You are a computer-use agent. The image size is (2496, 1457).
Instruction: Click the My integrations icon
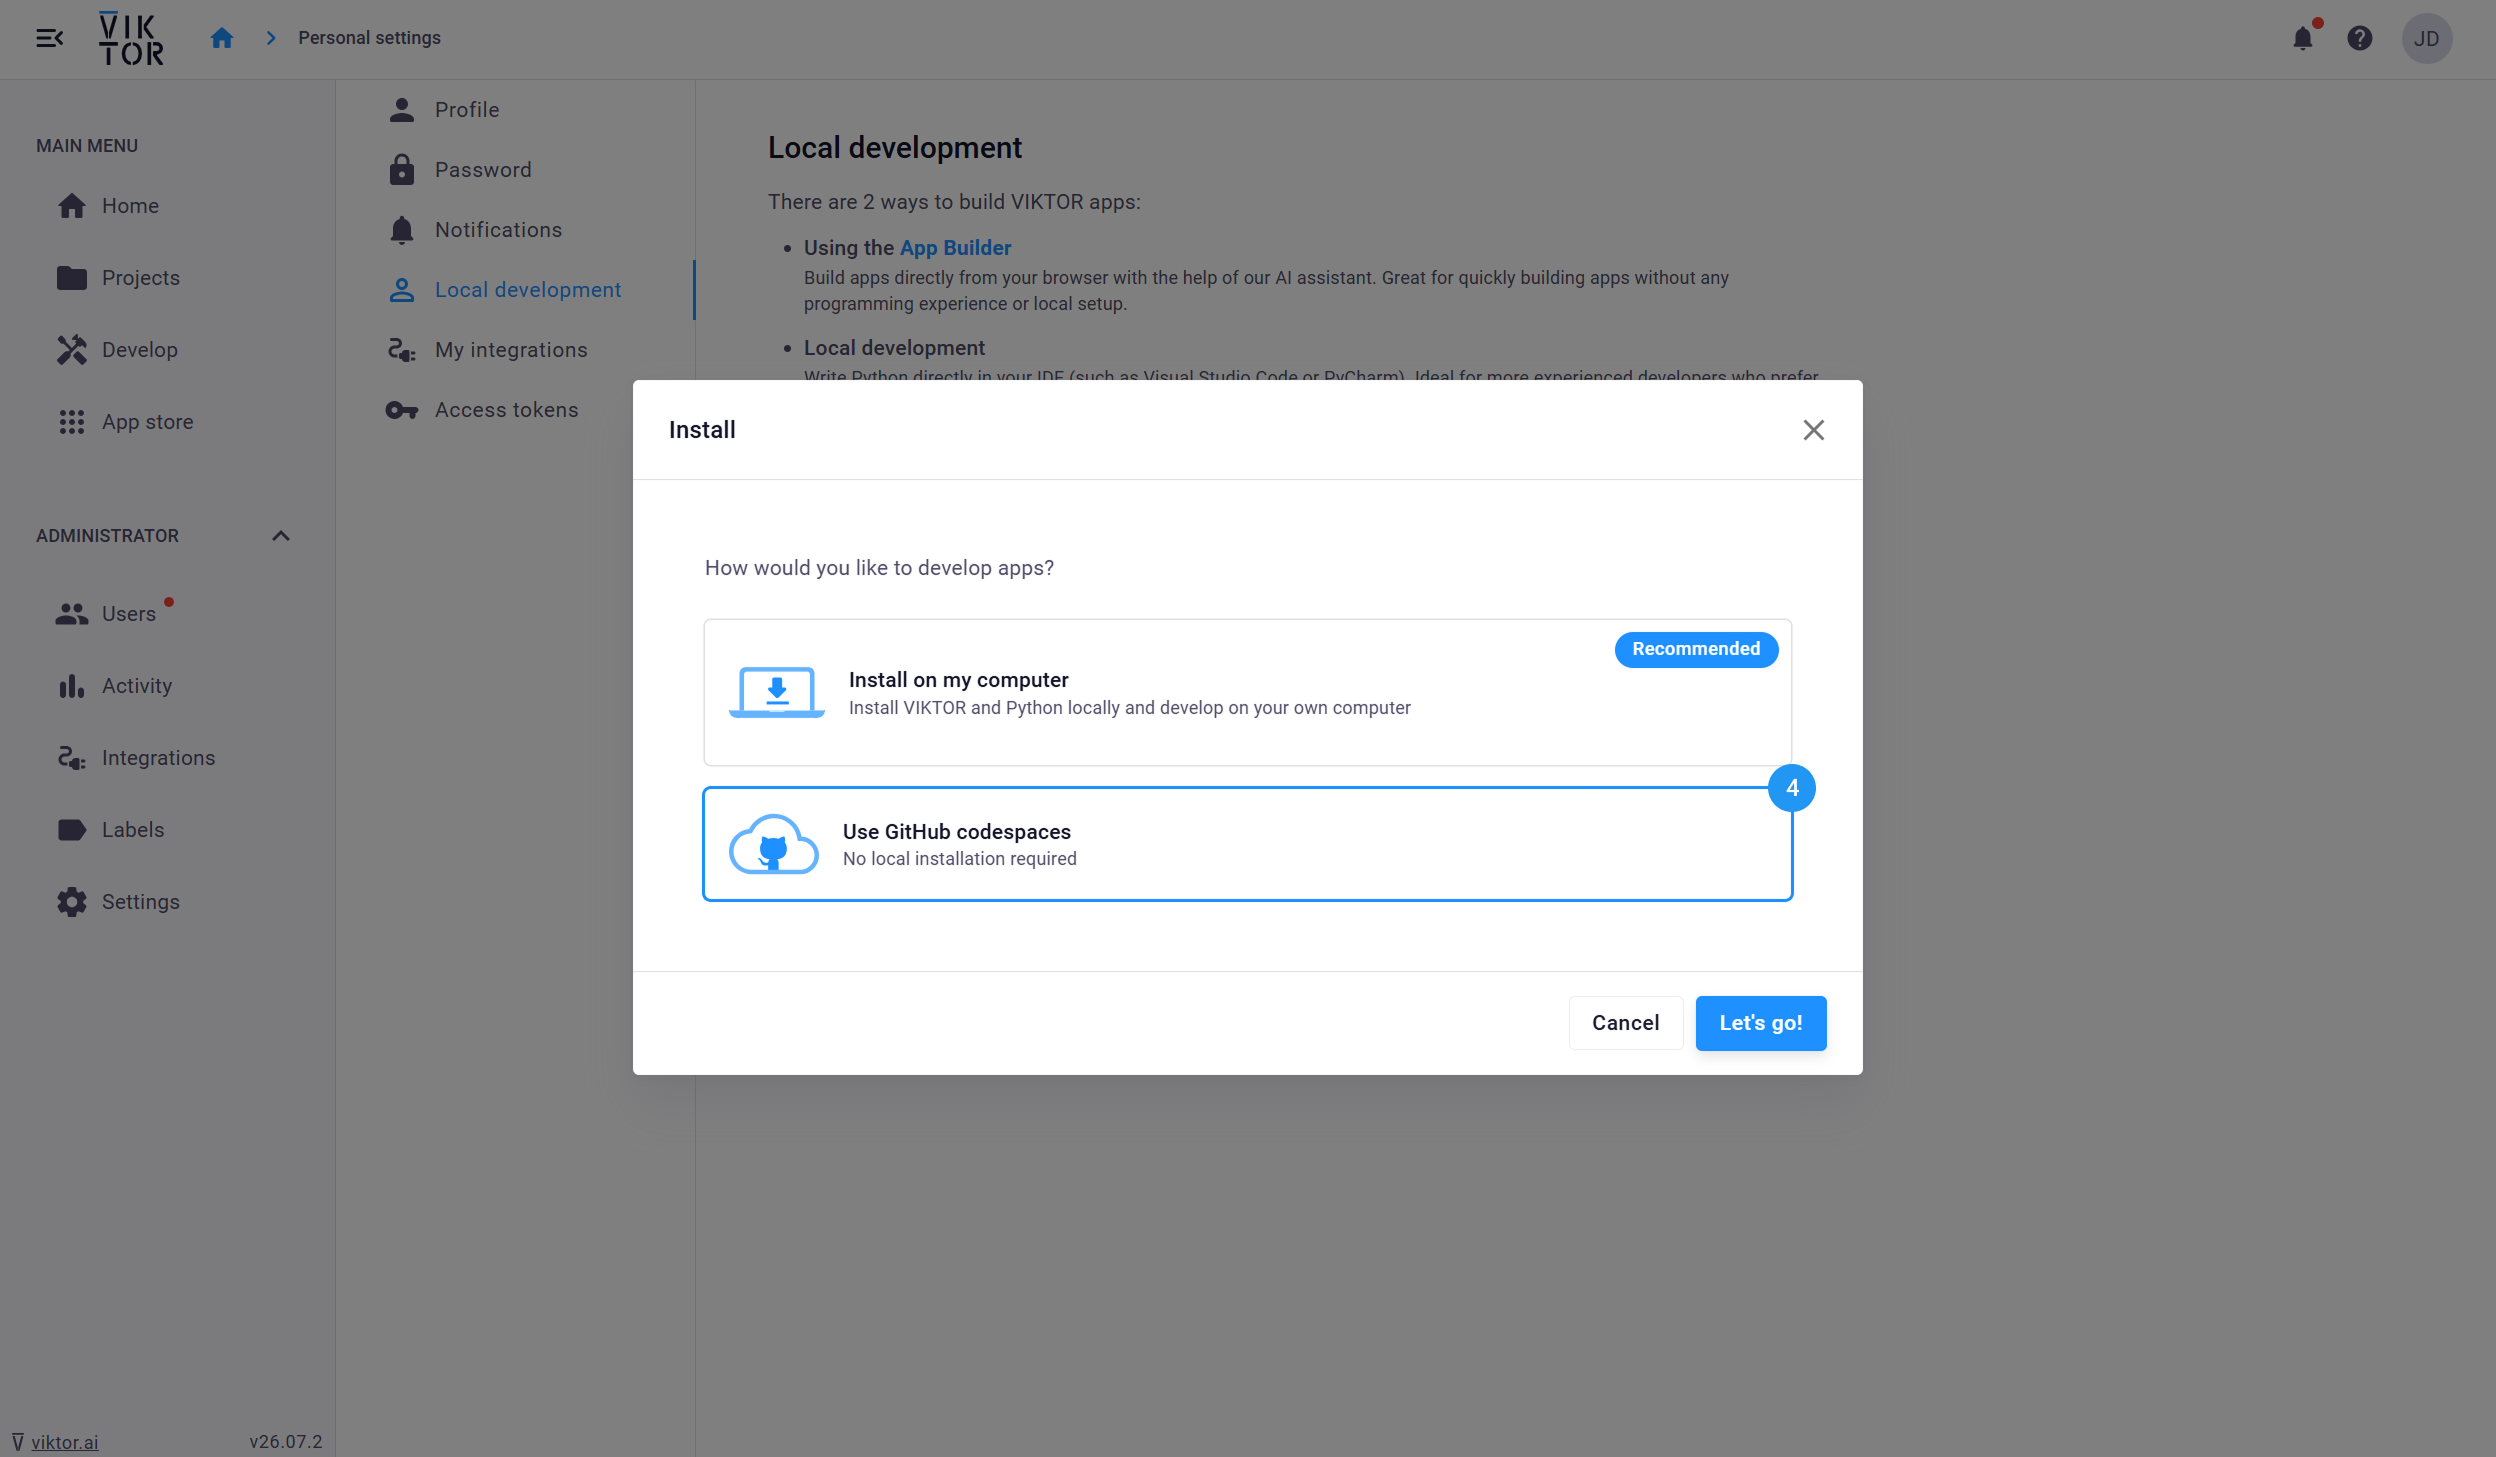[402, 350]
